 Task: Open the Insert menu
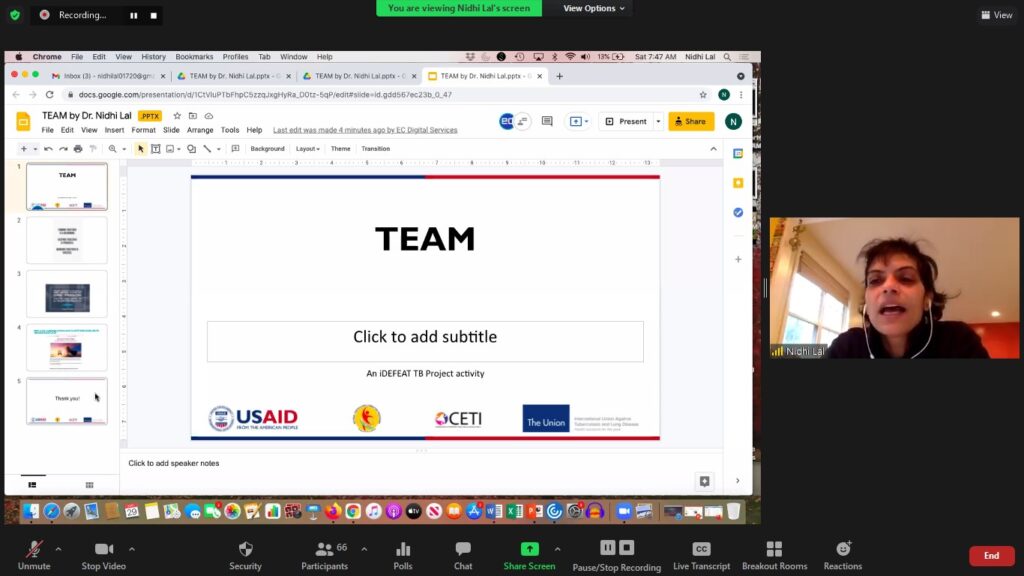[x=114, y=130]
